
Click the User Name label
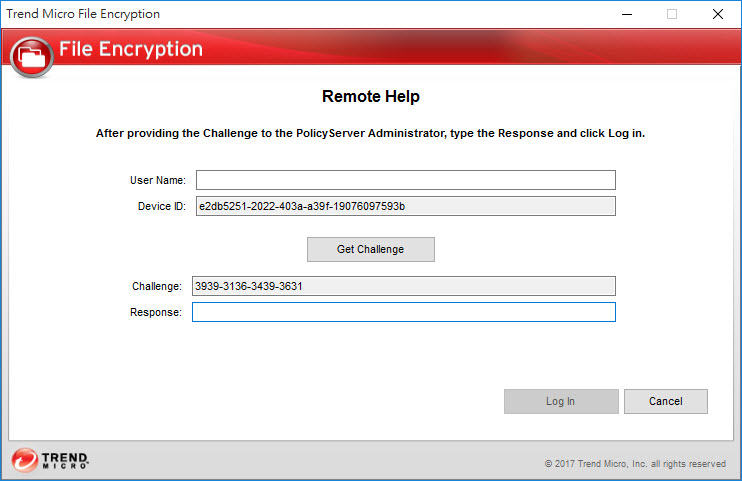click(158, 180)
